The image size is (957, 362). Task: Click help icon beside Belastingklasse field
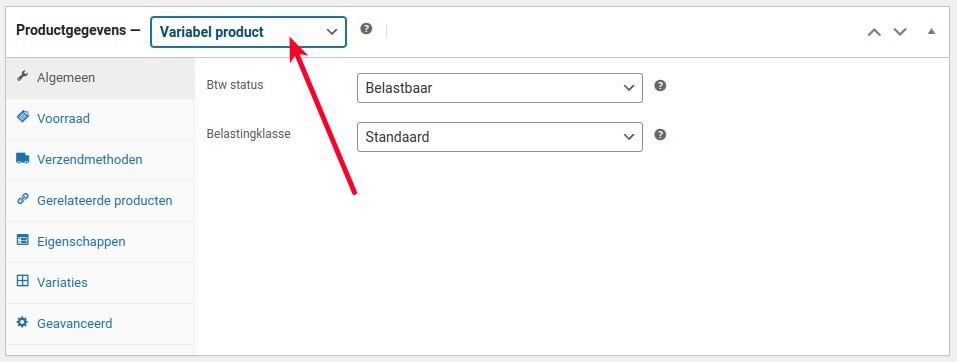click(x=660, y=134)
